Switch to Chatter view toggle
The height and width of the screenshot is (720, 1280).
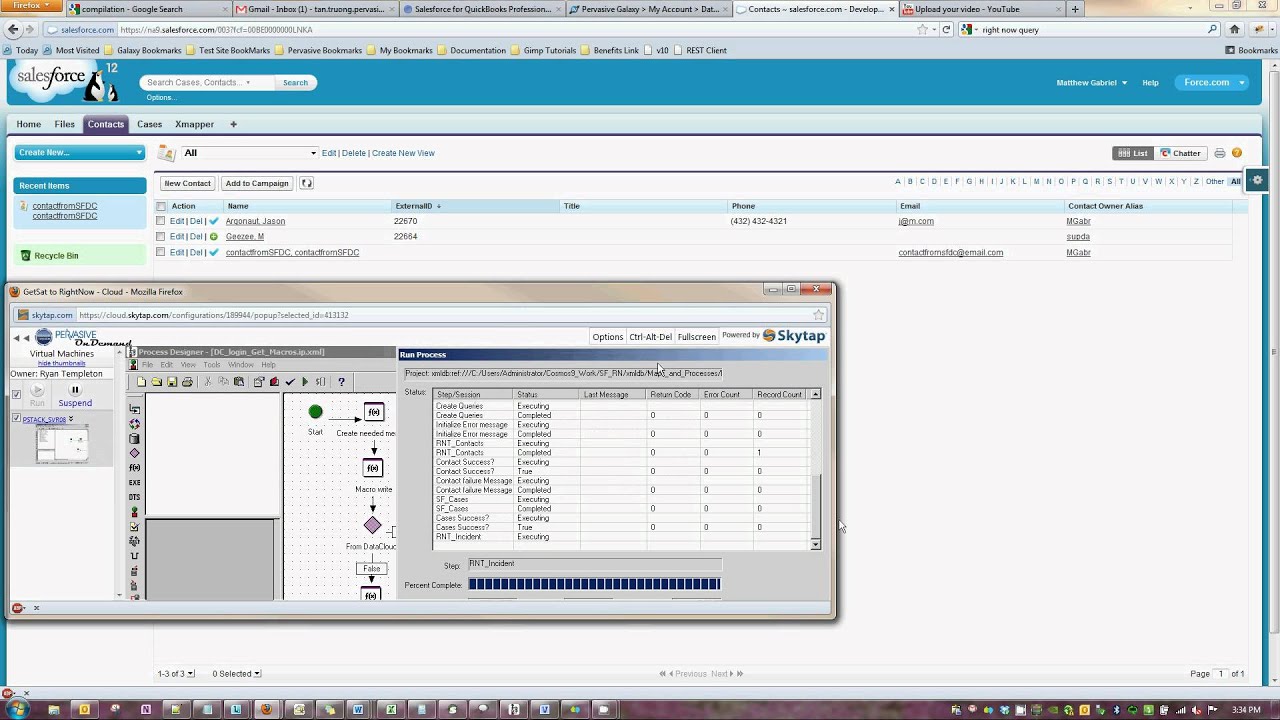coord(1180,153)
